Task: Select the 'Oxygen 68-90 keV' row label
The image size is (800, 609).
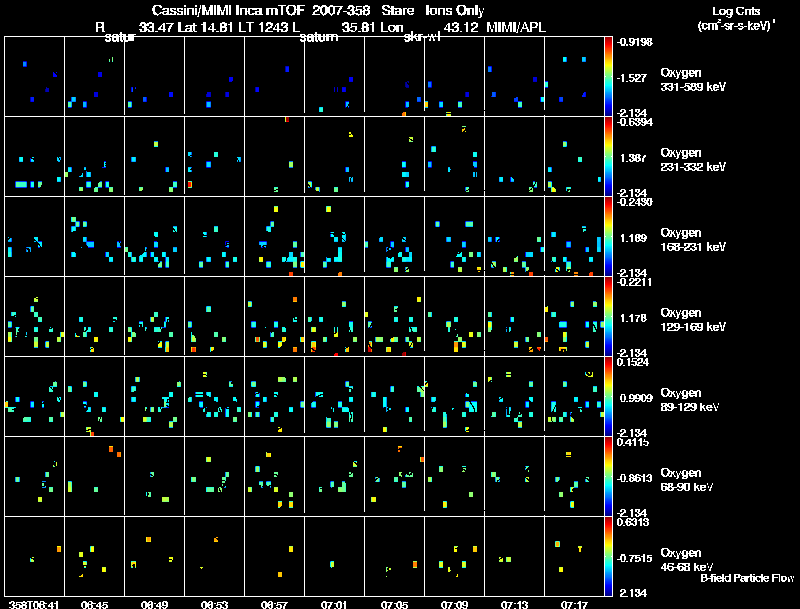Action: pyautogui.click(x=687, y=480)
